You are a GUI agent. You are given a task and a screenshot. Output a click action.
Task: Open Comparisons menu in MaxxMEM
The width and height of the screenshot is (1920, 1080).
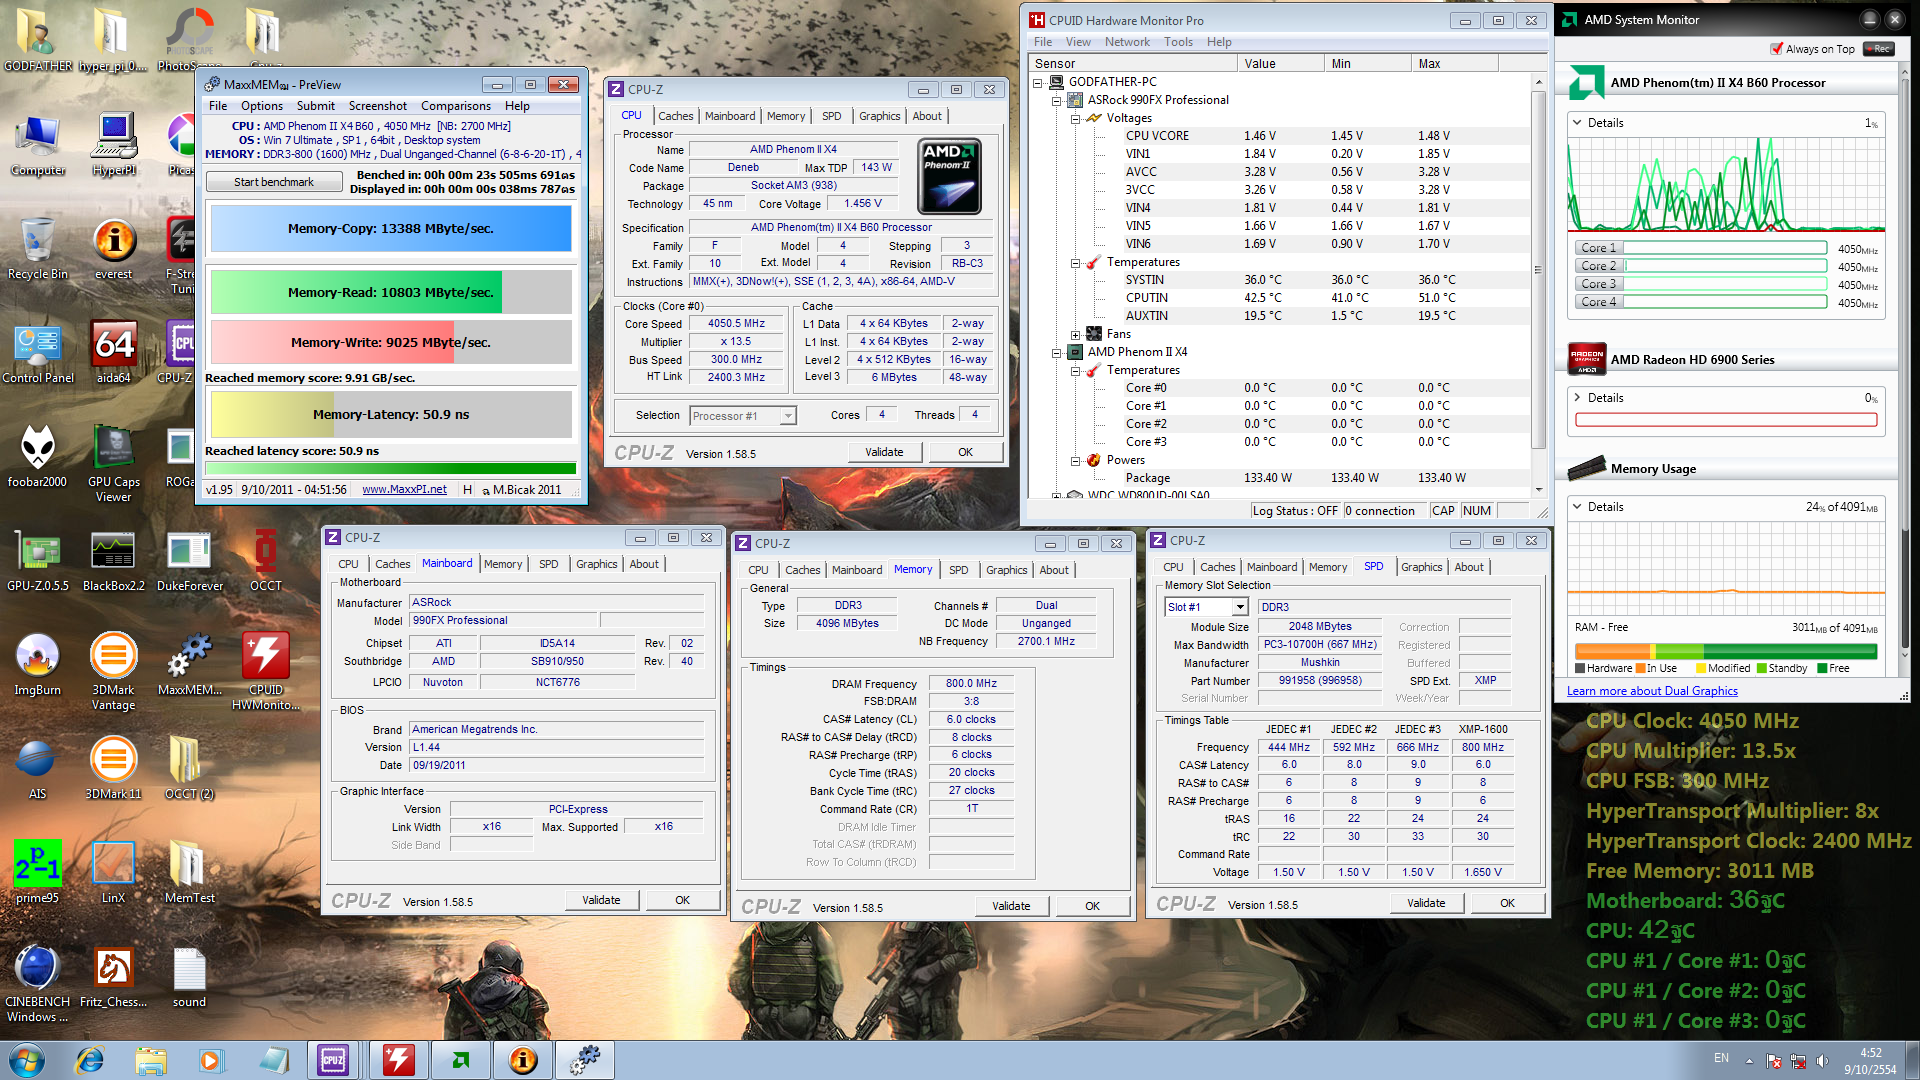[x=455, y=106]
